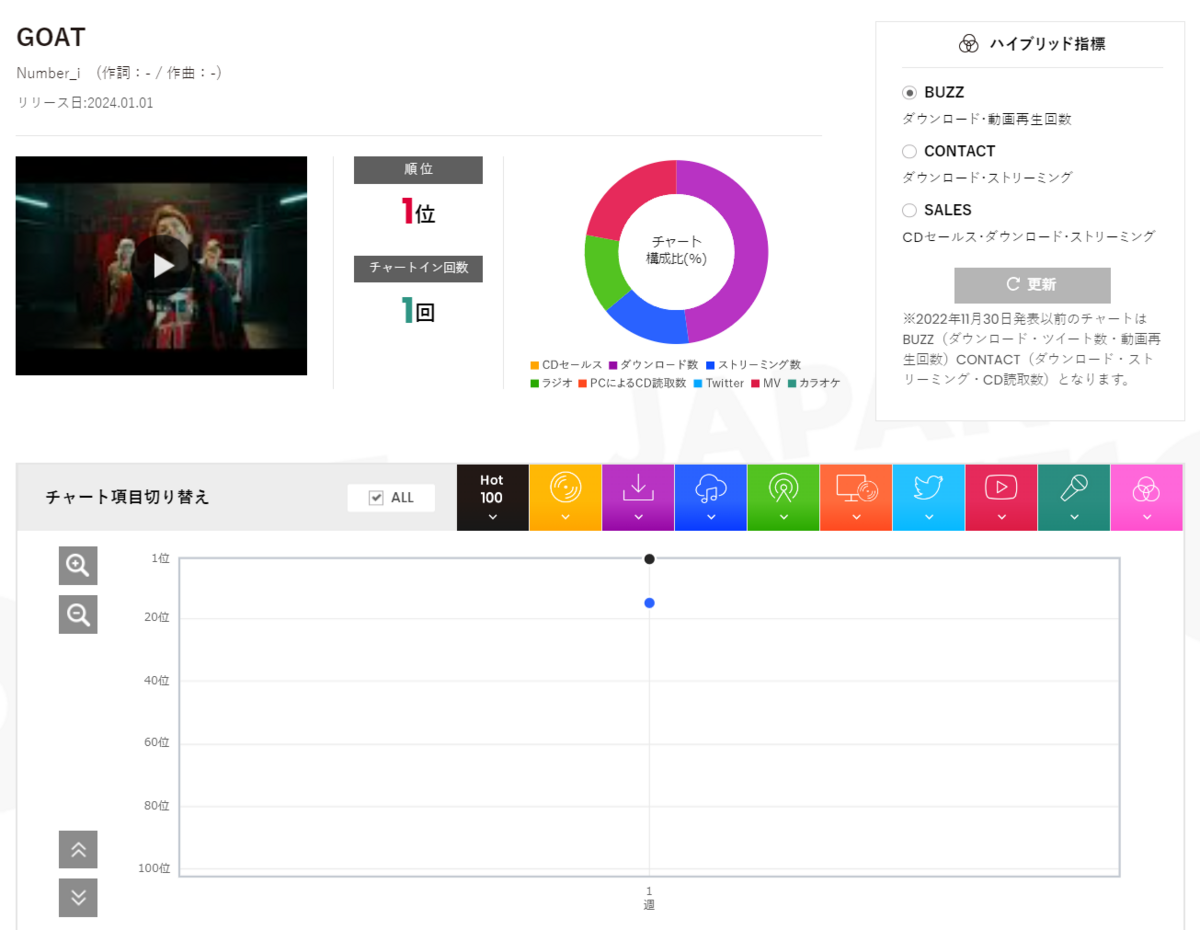Click the ラジオ legend entry
Screen dimensions: 1200x930
pyautogui.click(x=551, y=383)
